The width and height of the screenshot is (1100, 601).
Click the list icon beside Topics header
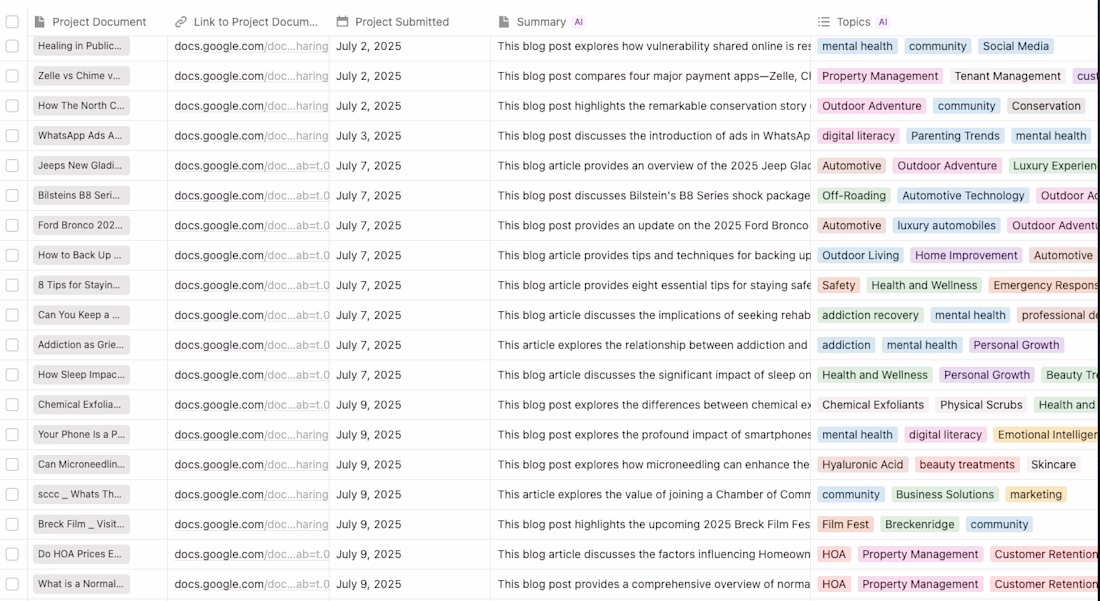(x=824, y=22)
